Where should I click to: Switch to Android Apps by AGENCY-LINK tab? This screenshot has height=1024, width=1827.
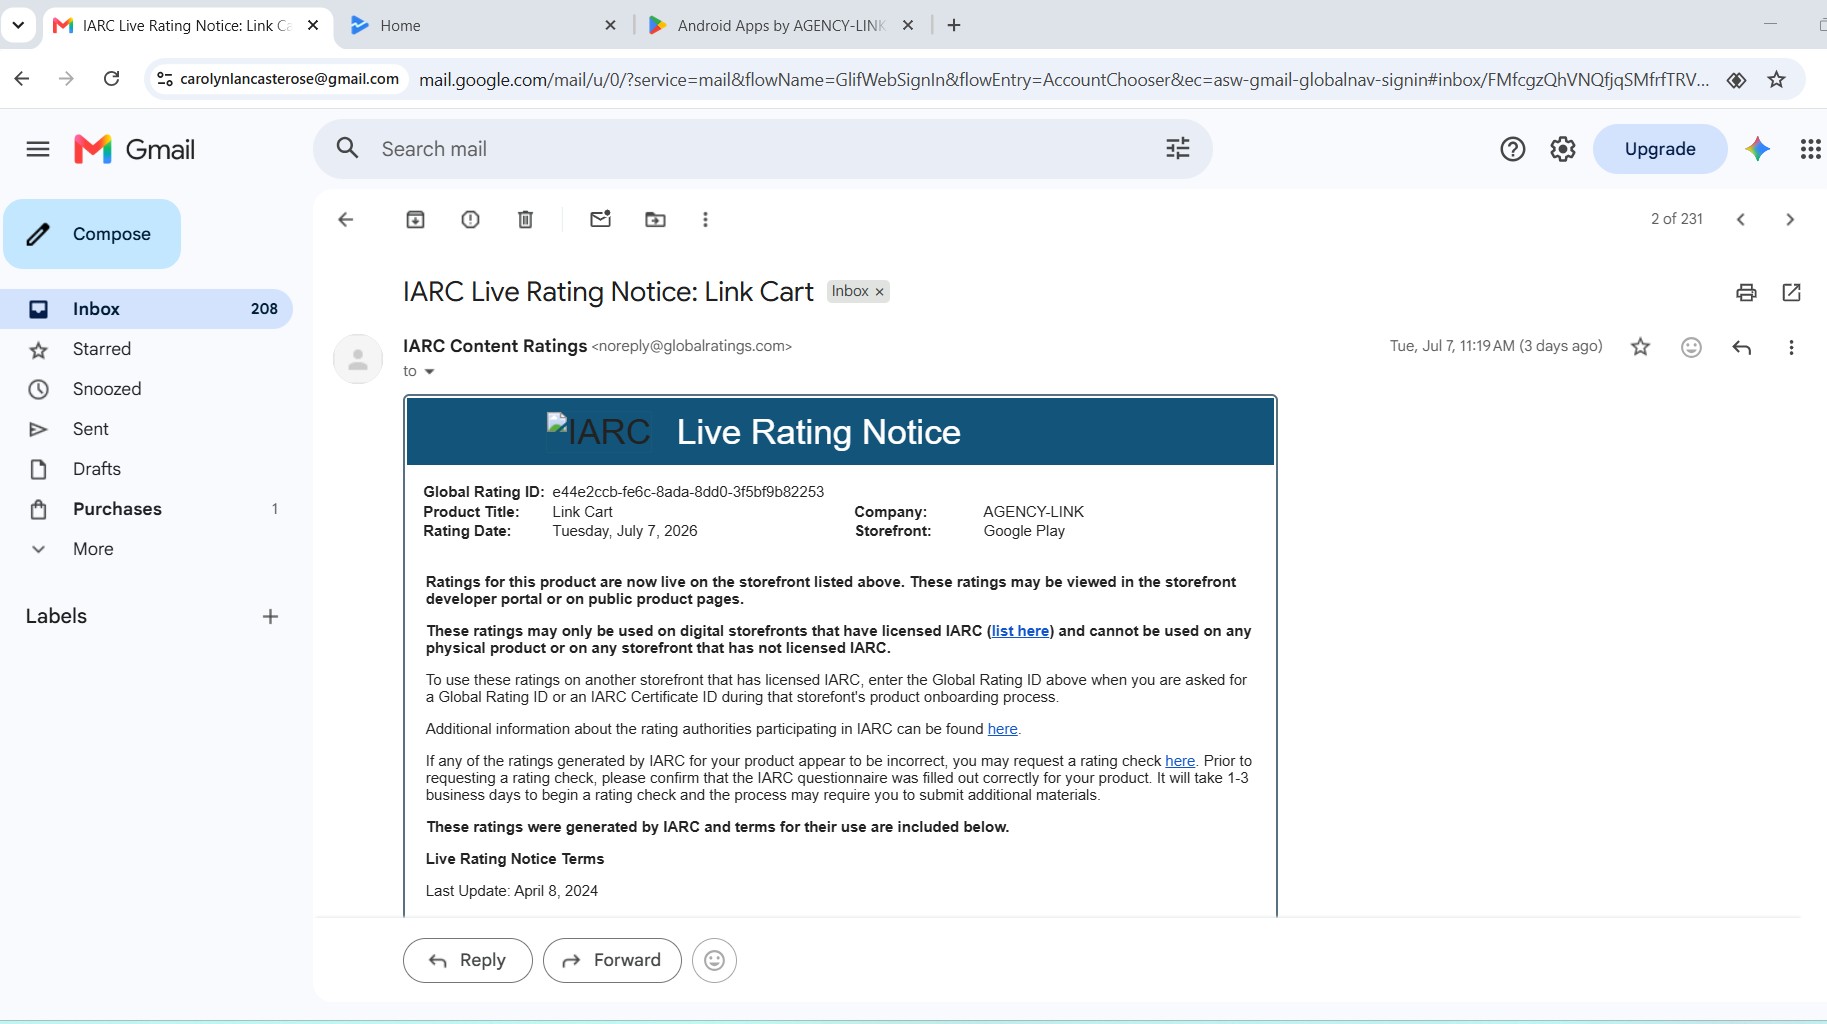coord(781,25)
